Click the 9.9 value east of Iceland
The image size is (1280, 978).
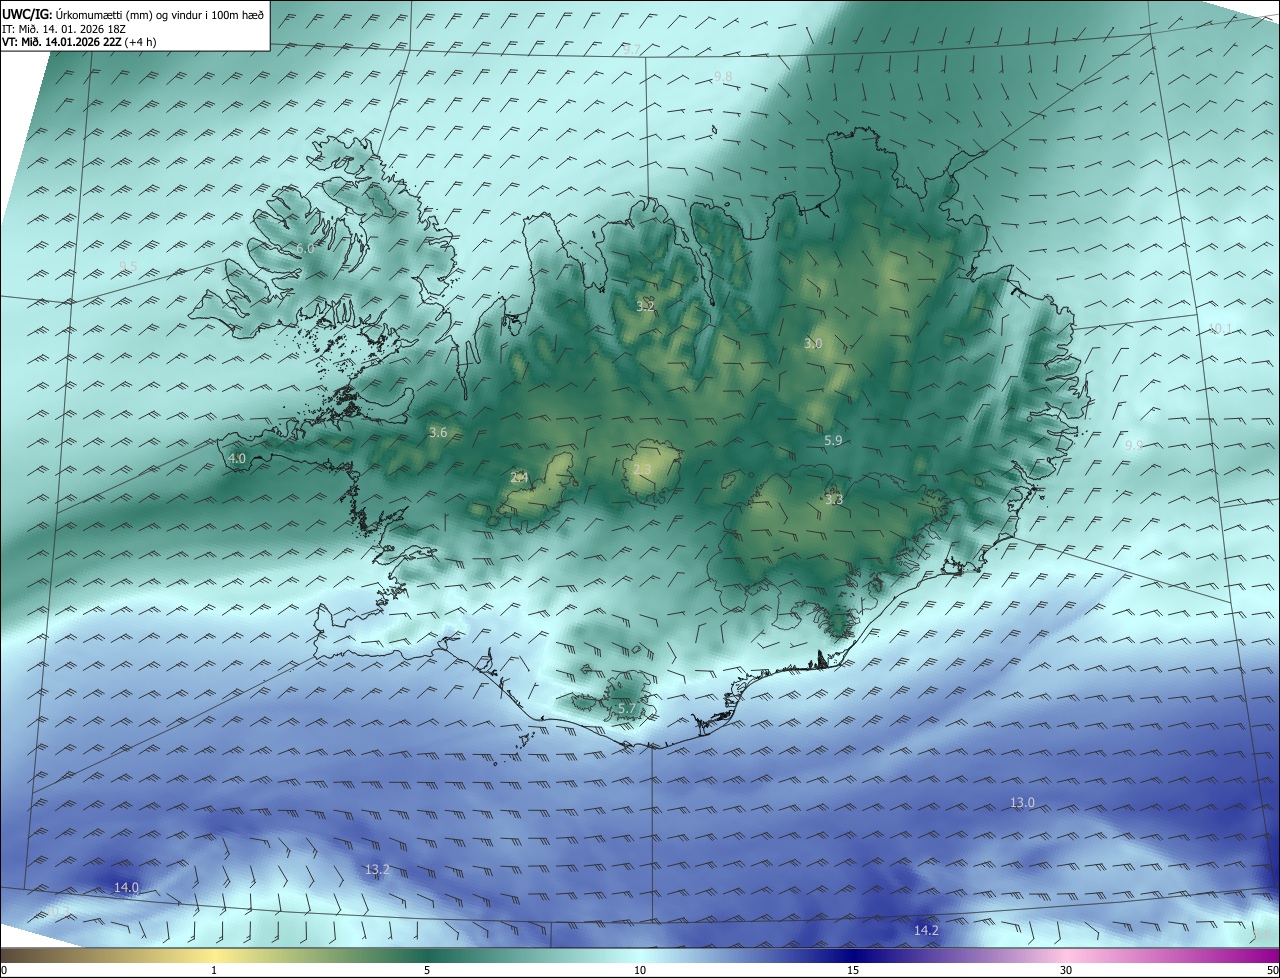click(x=1133, y=446)
